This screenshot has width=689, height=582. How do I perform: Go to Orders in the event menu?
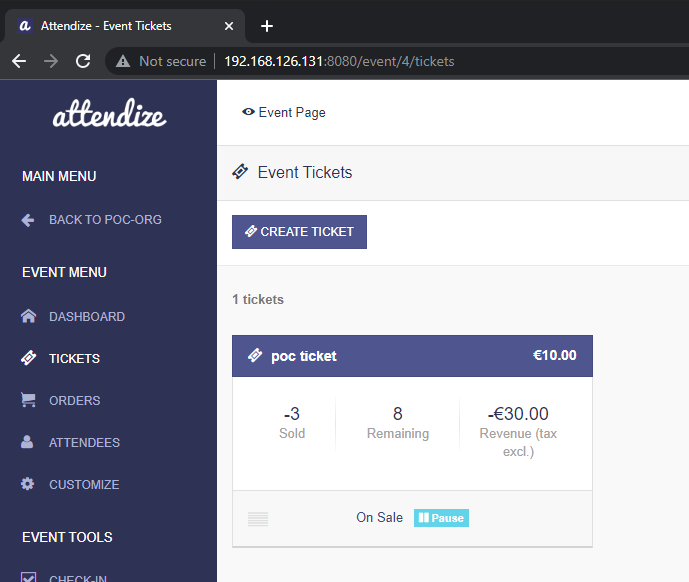click(x=75, y=401)
